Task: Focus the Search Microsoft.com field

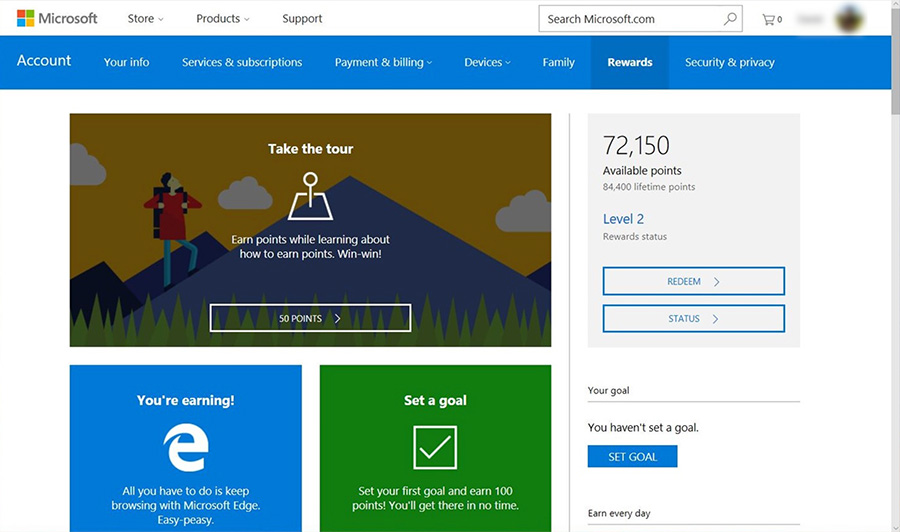Action: [630, 18]
